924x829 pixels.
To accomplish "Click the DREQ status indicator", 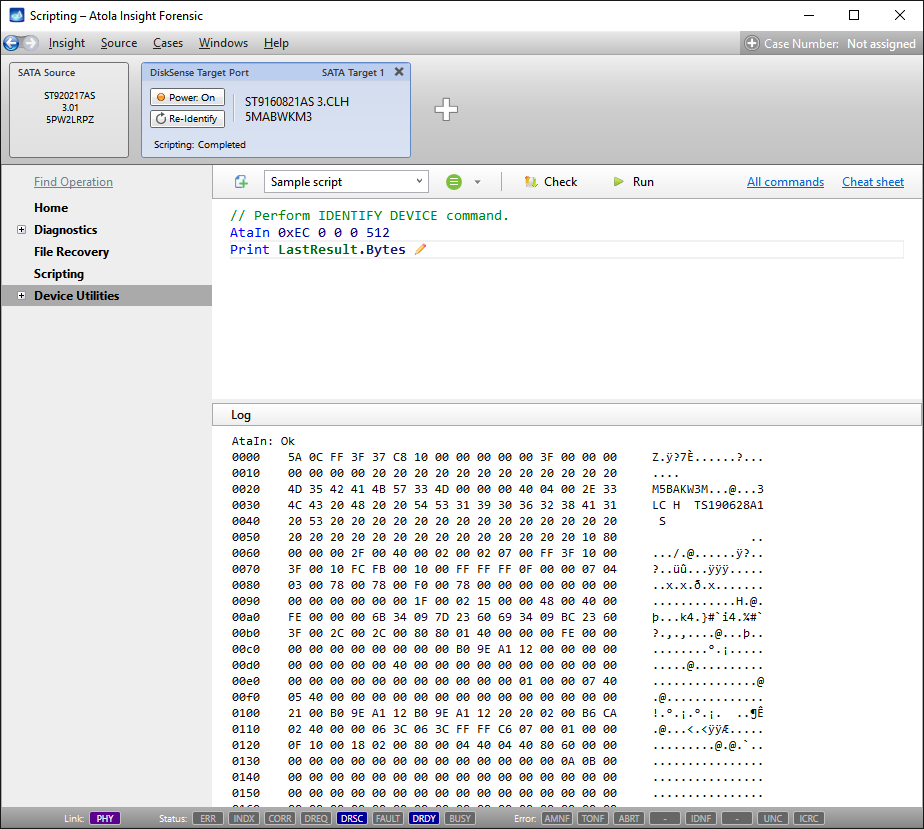I will (316, 818).
